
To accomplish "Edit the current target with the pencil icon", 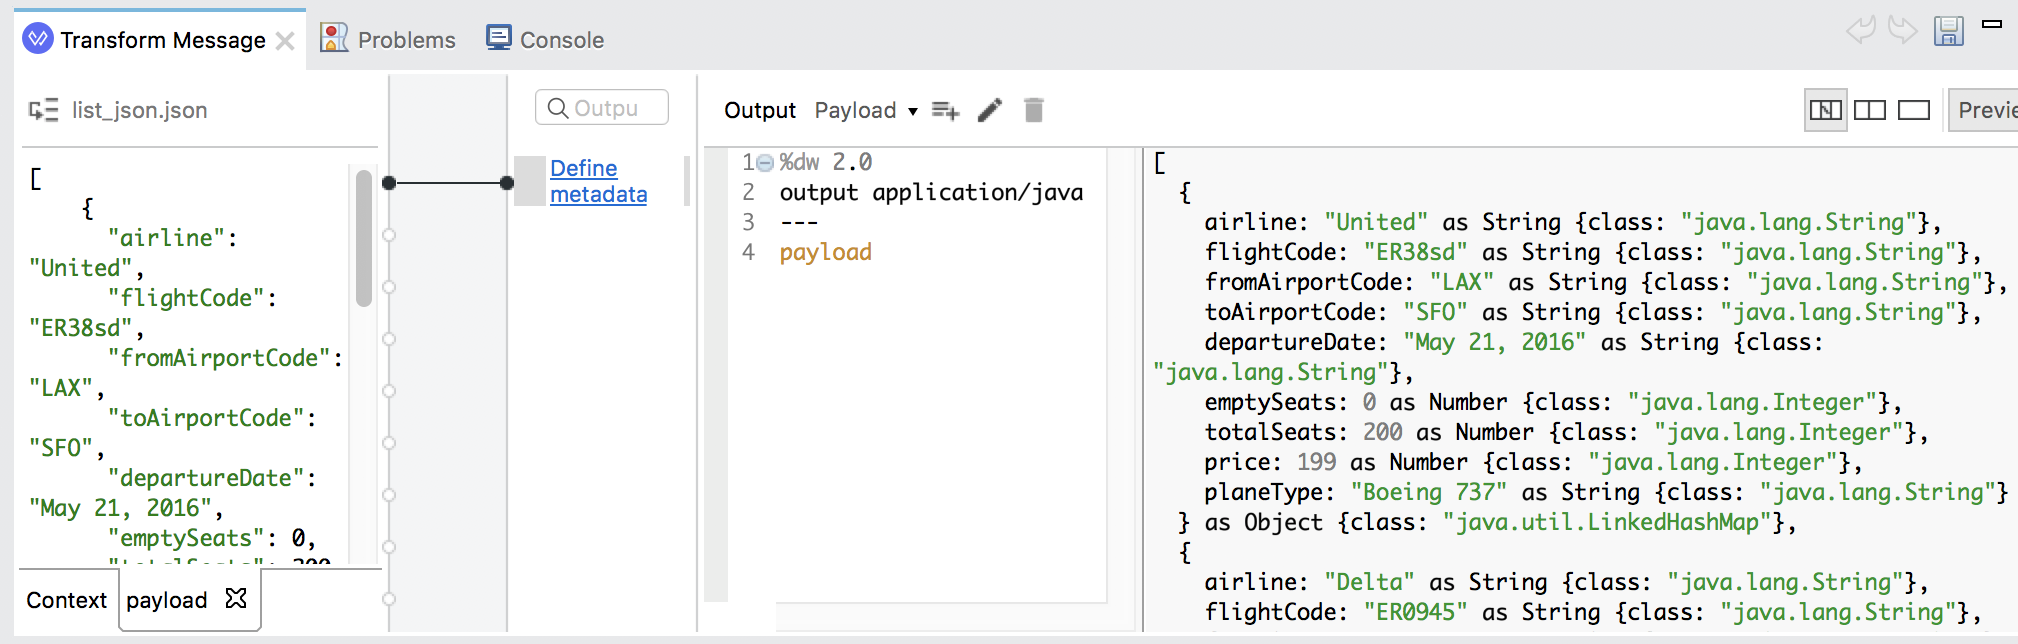I will (990, 110).
